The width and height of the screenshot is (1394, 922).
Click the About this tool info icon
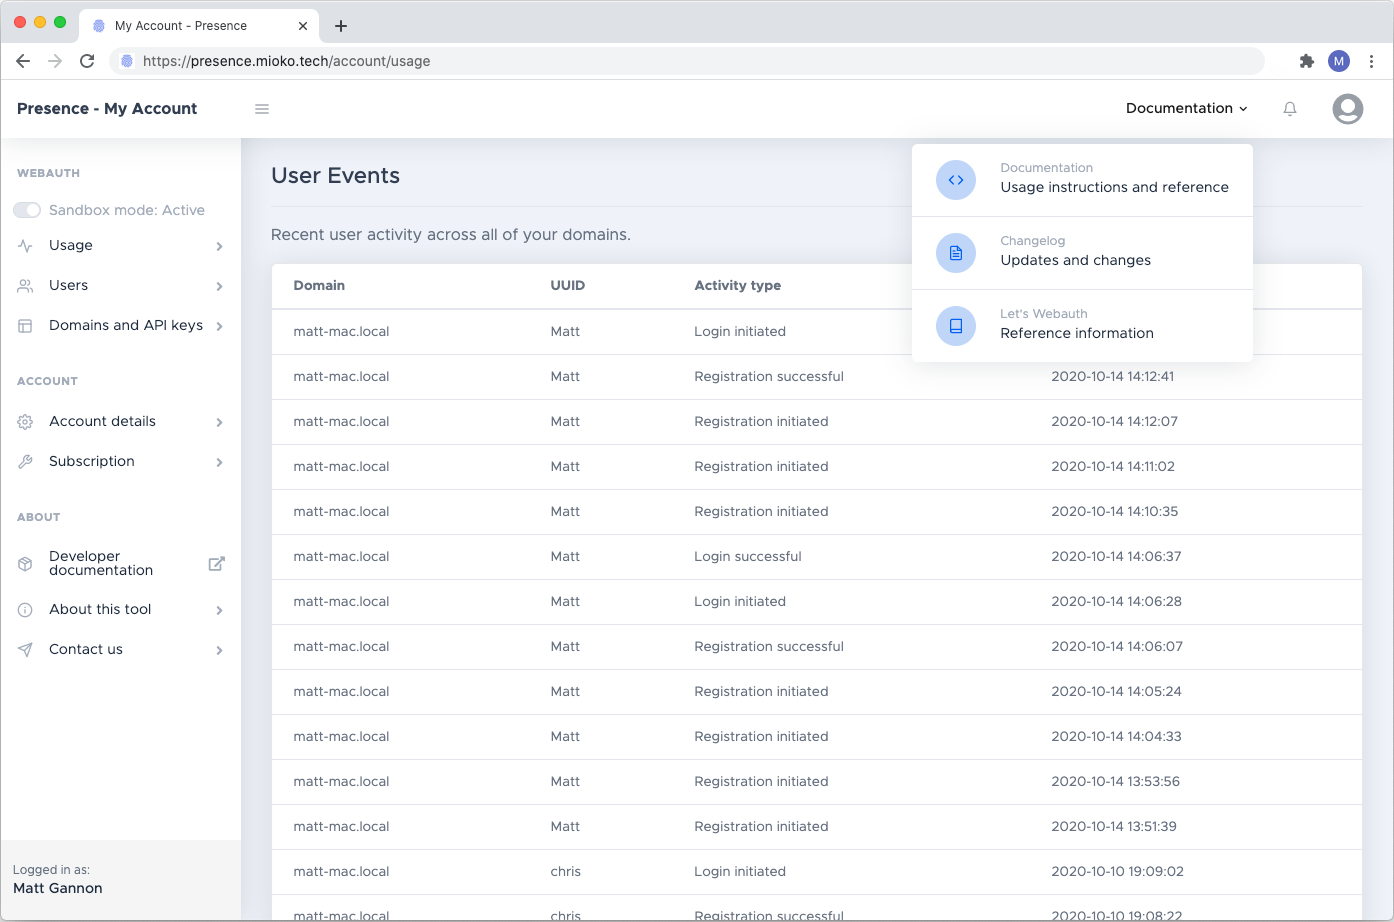pos(25,610)
